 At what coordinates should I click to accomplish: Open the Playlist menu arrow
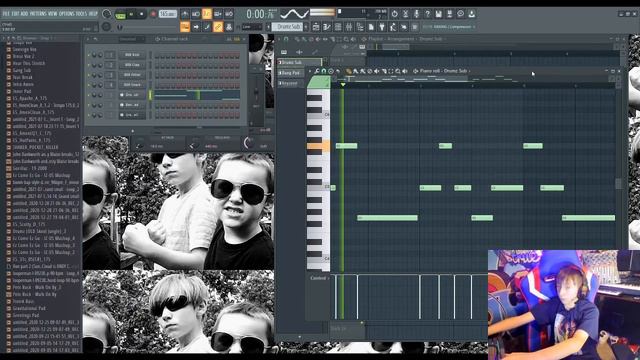tap(279, 39)
